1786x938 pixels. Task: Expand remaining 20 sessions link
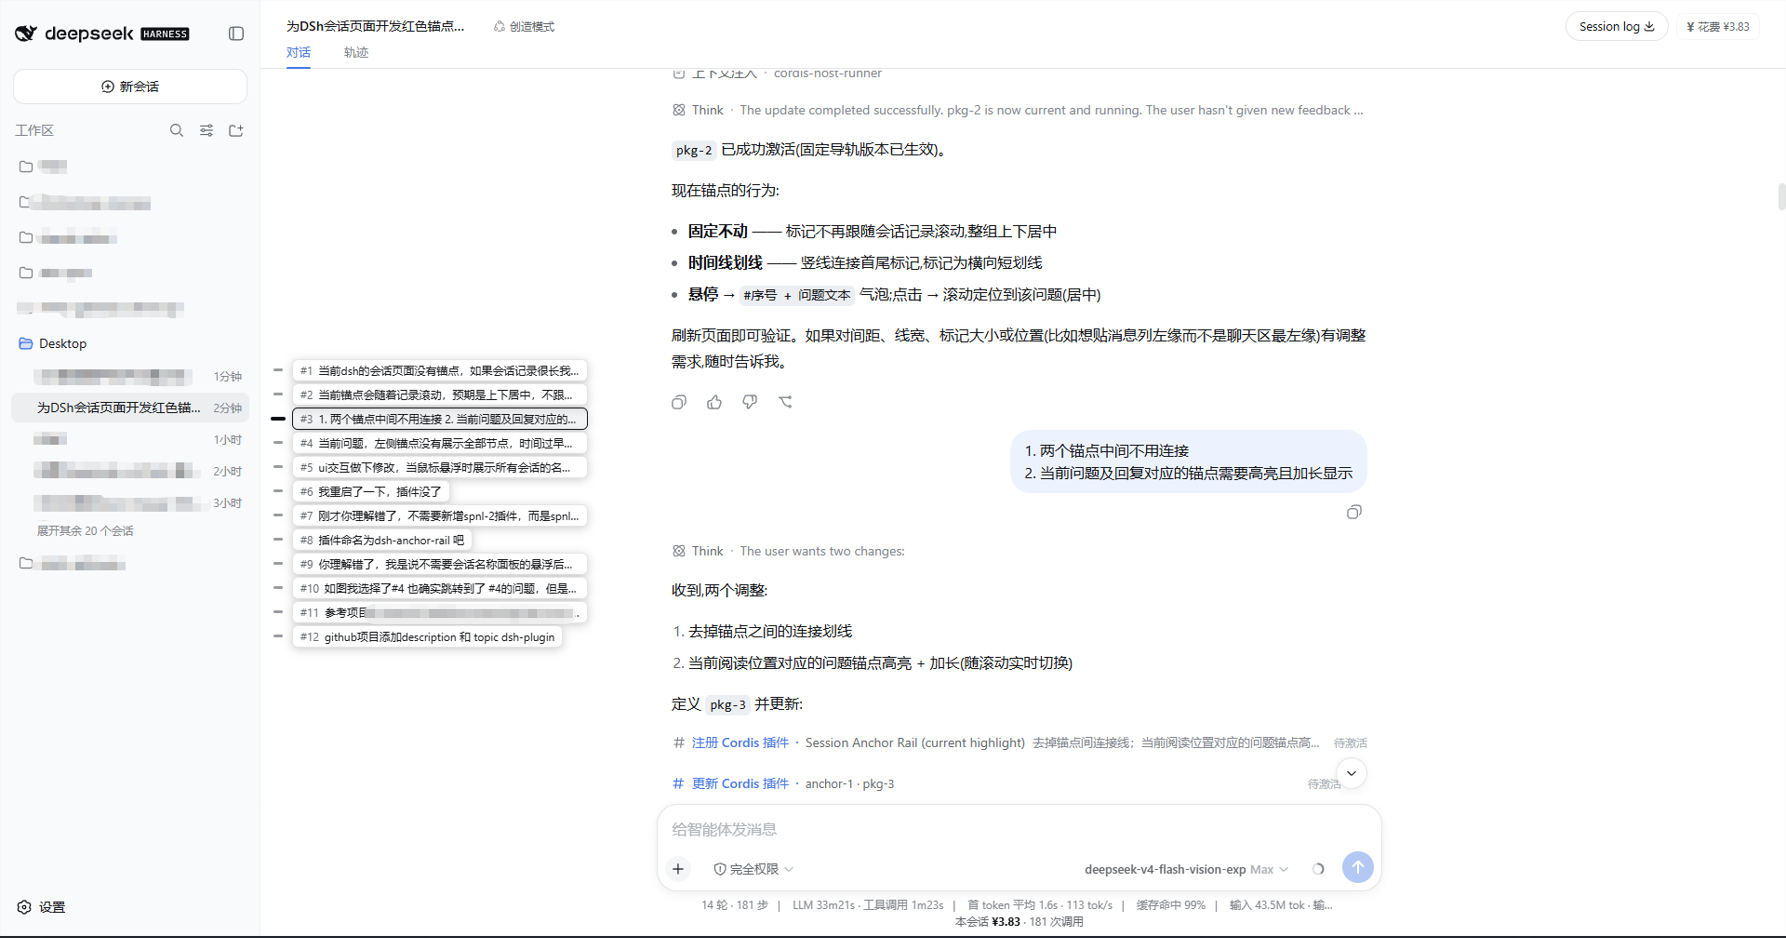[x=85, y=531]
